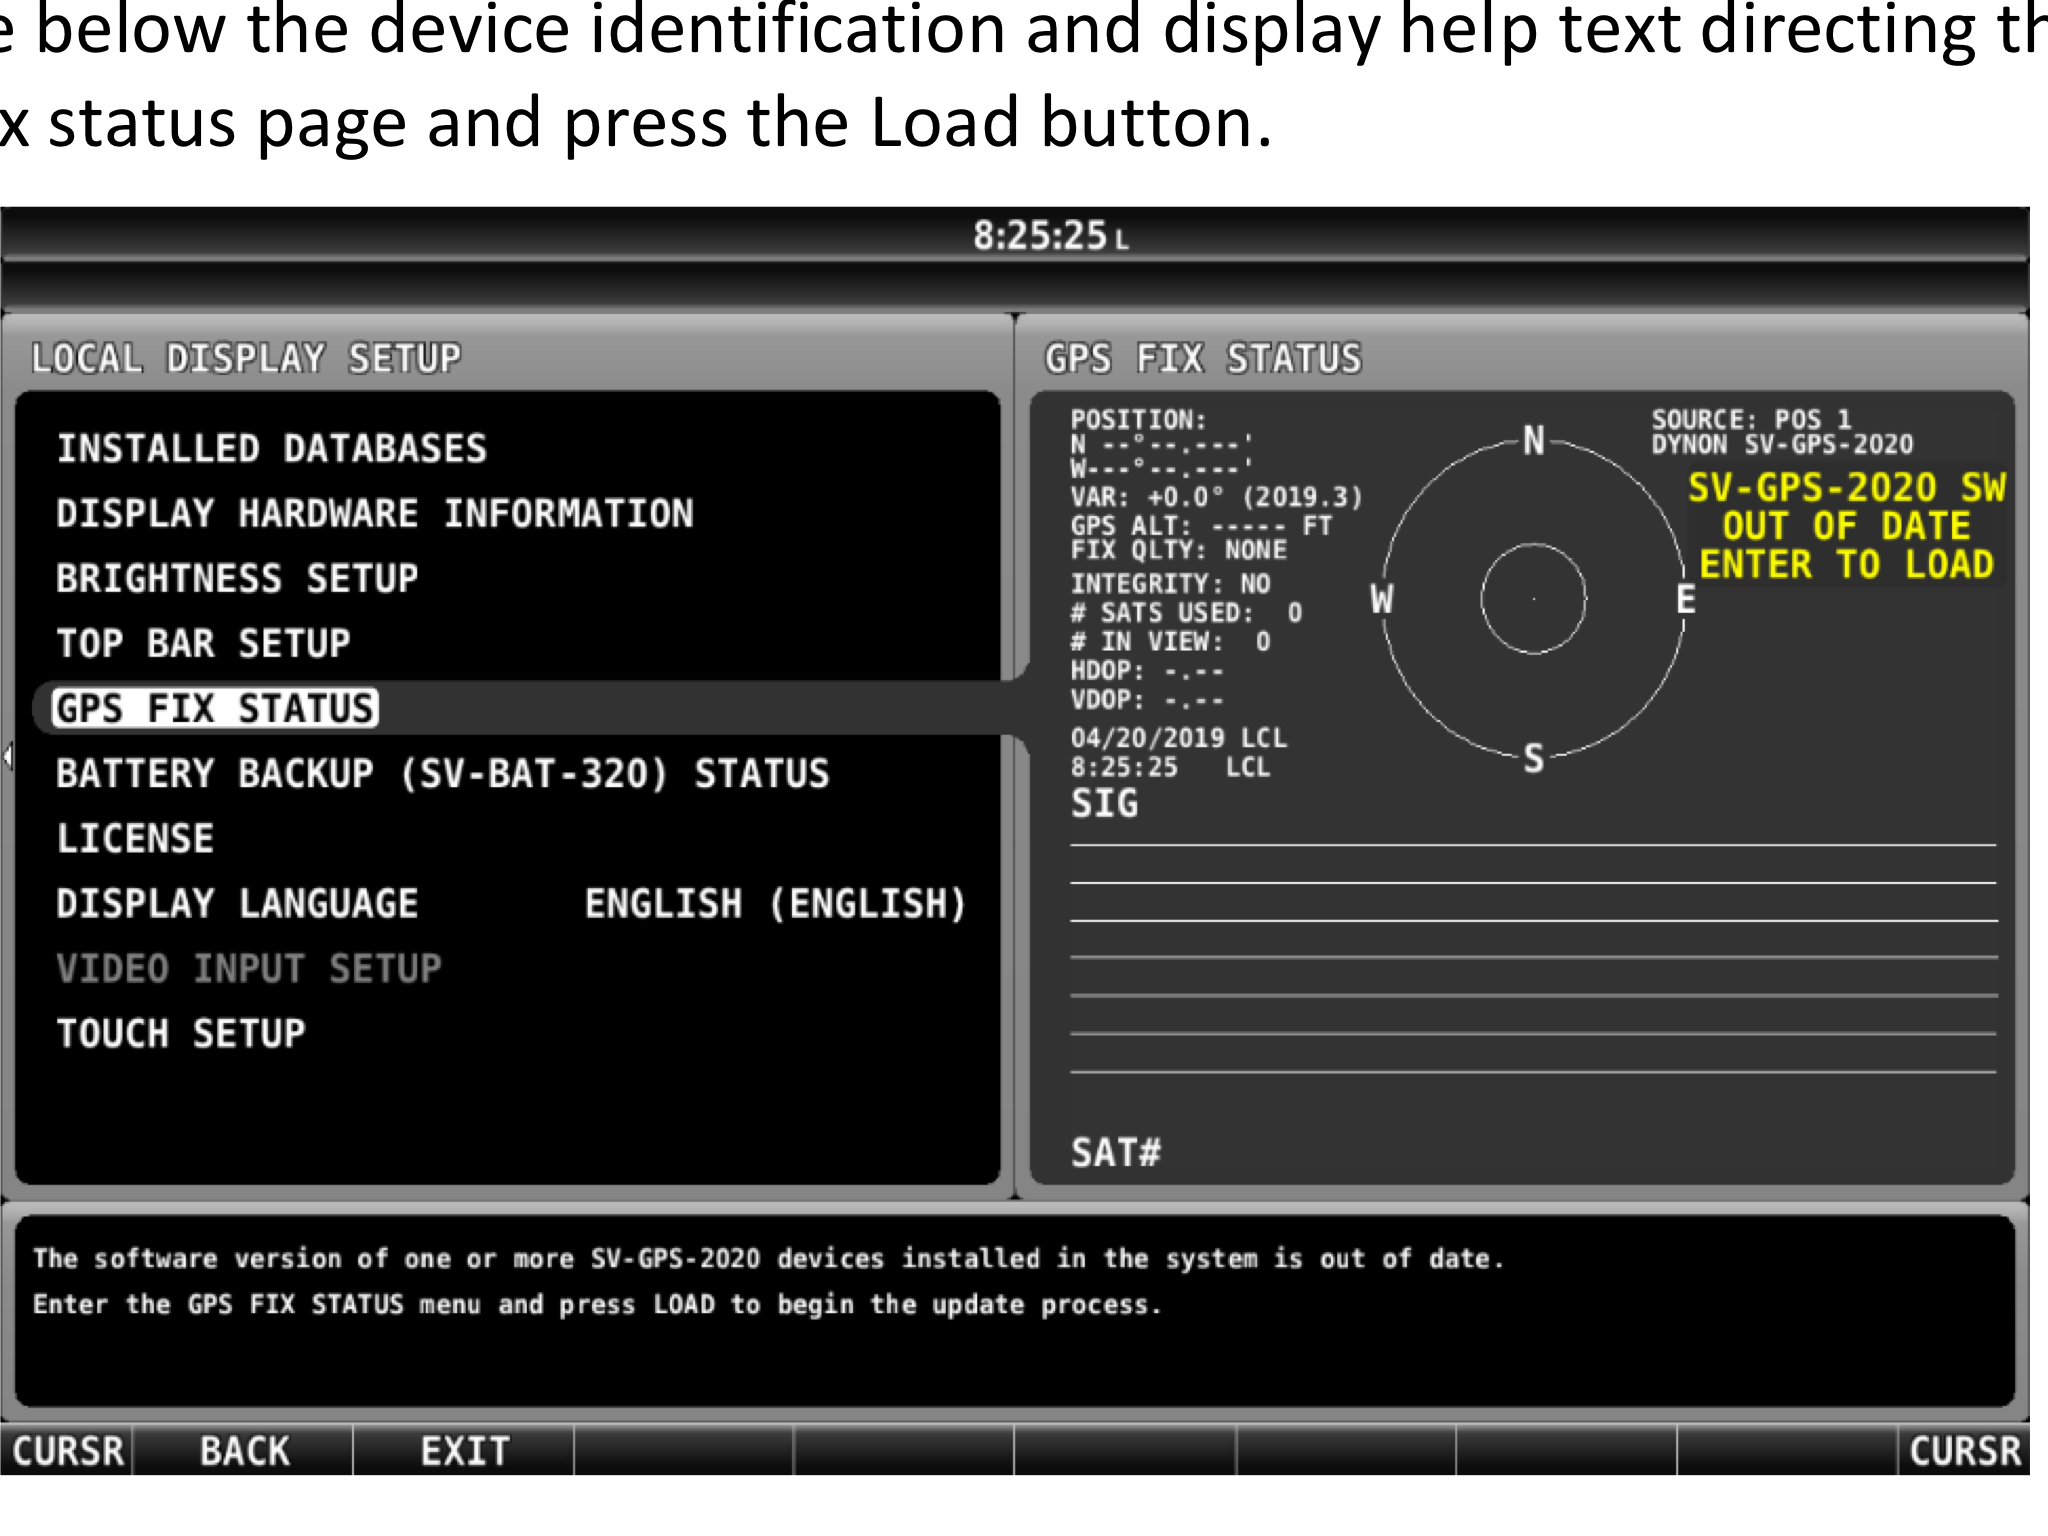Click the out of date help text line
Image resolution: width=2048 pixels, height=1536 pixels.
click(x=768, y=1258)
